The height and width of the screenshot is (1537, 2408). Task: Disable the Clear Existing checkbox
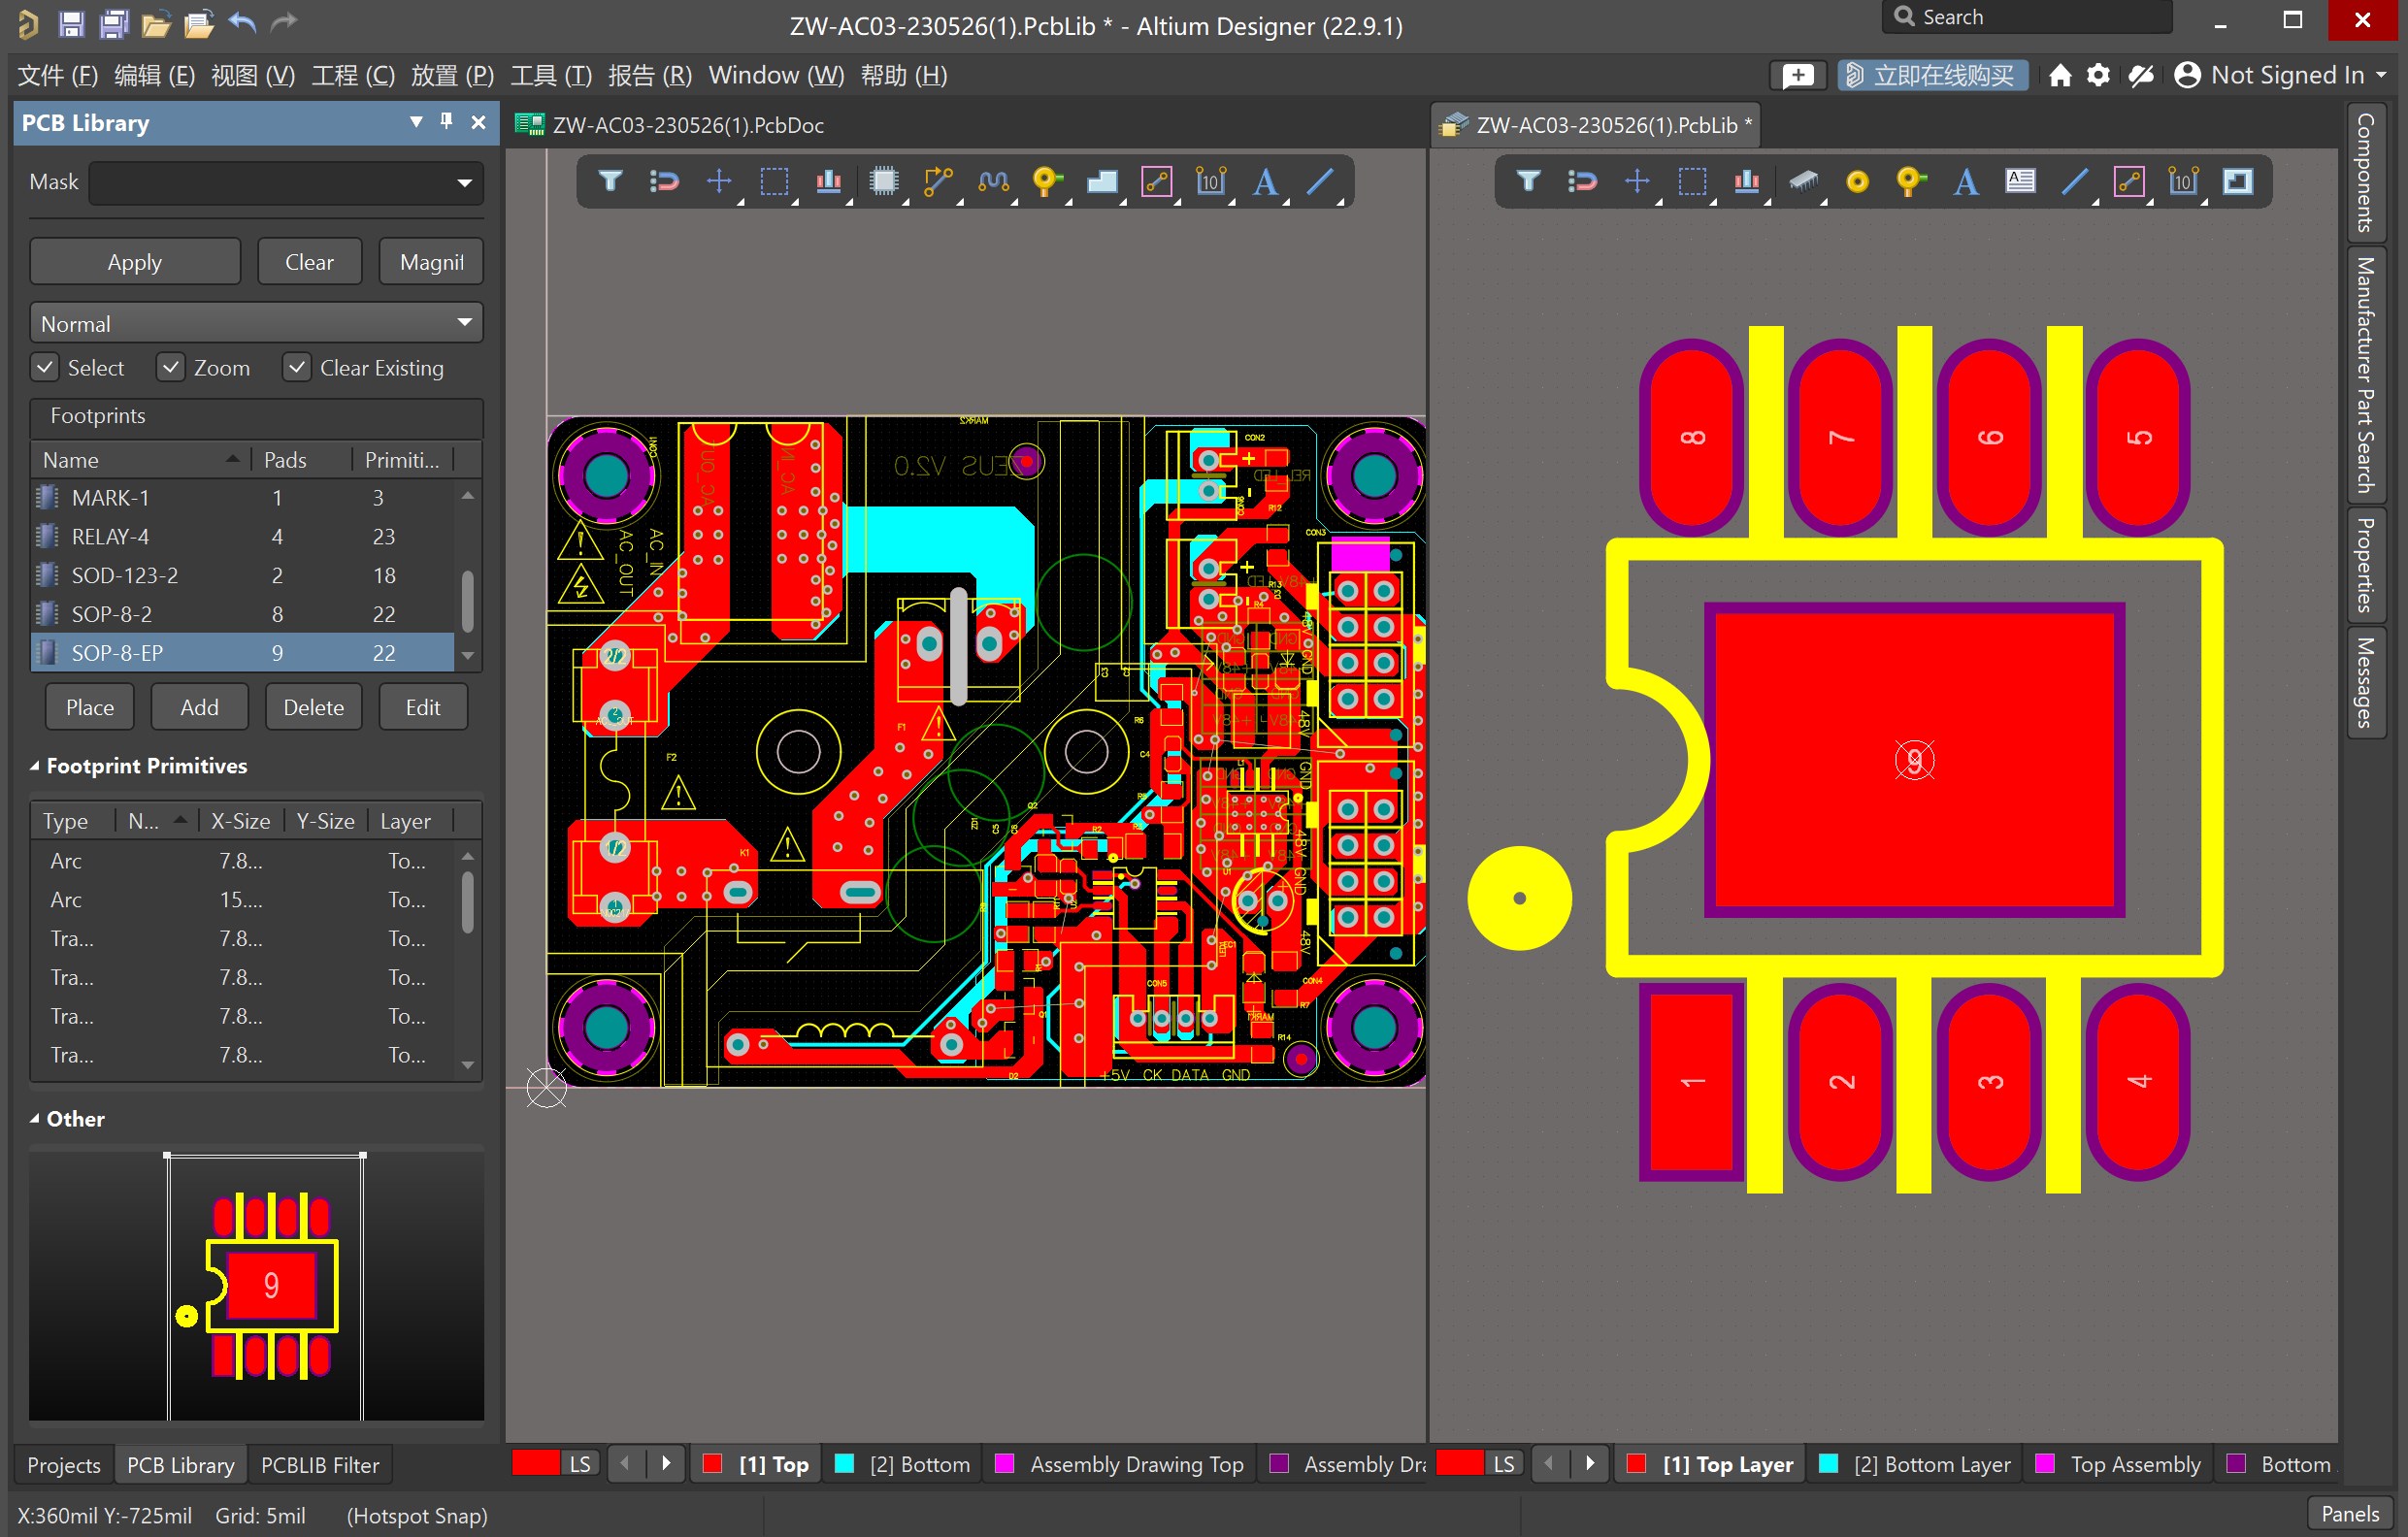click(x=297, y=368)
